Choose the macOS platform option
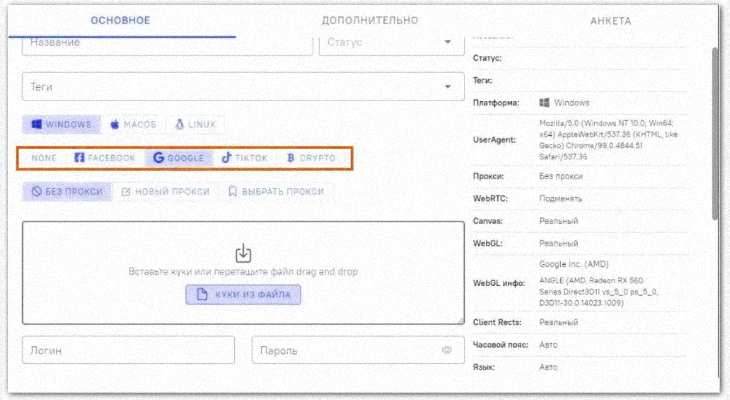 pyautogui.click(x=133, y=125)
